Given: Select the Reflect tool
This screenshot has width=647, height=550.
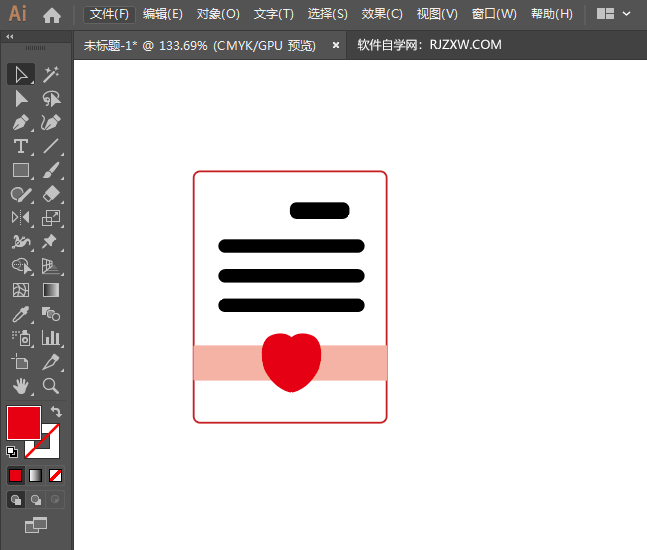Looking at the screenshot, I should click(x=21, y=218).
